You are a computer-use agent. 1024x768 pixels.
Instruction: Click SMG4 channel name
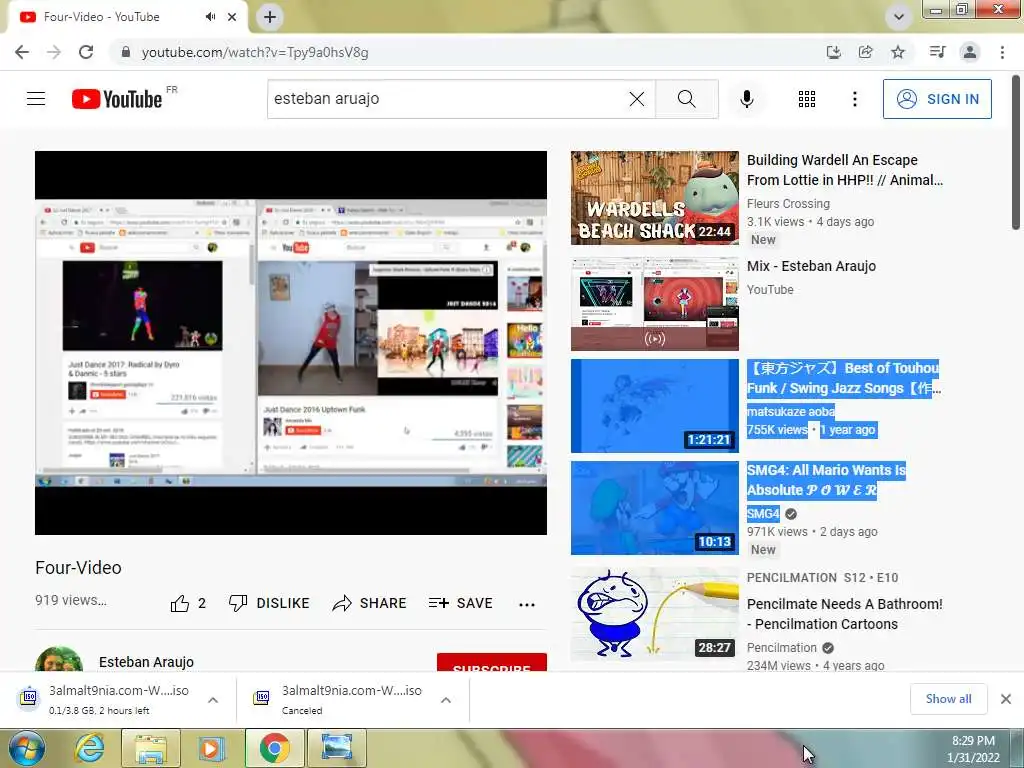tap(763, 513)
